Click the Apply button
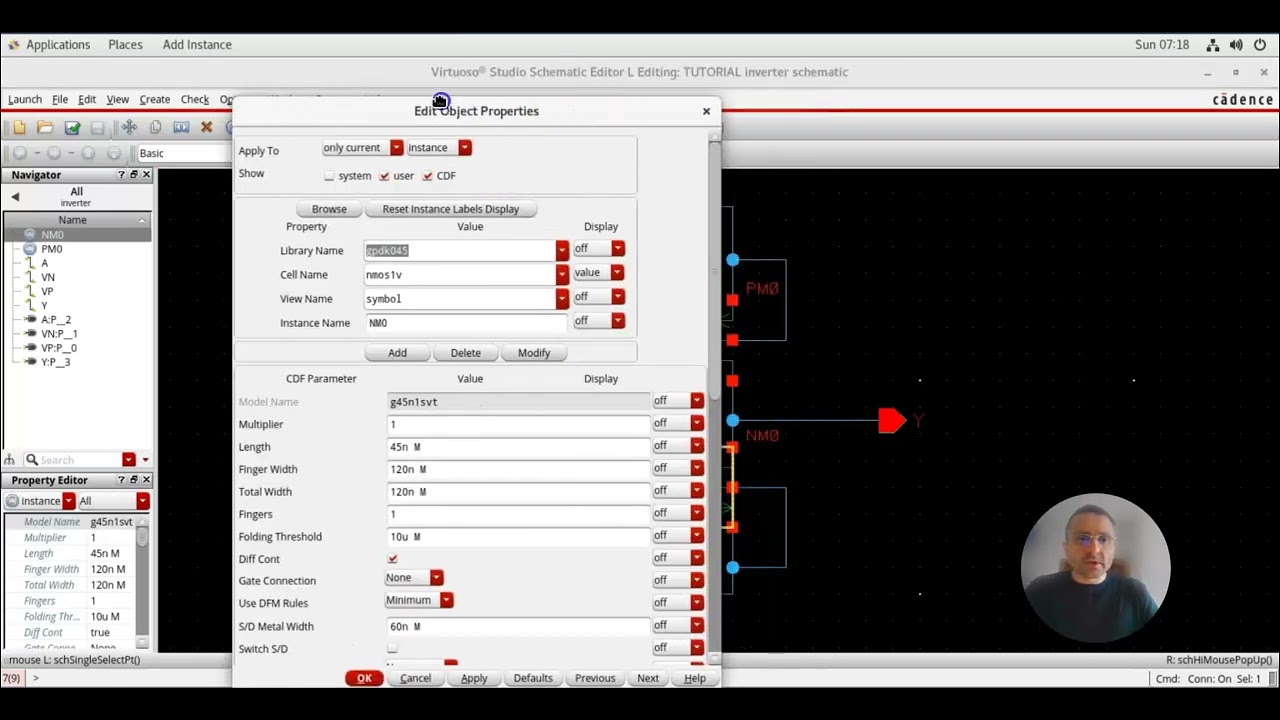This screenshot has height=720, width=1280. 474,678
